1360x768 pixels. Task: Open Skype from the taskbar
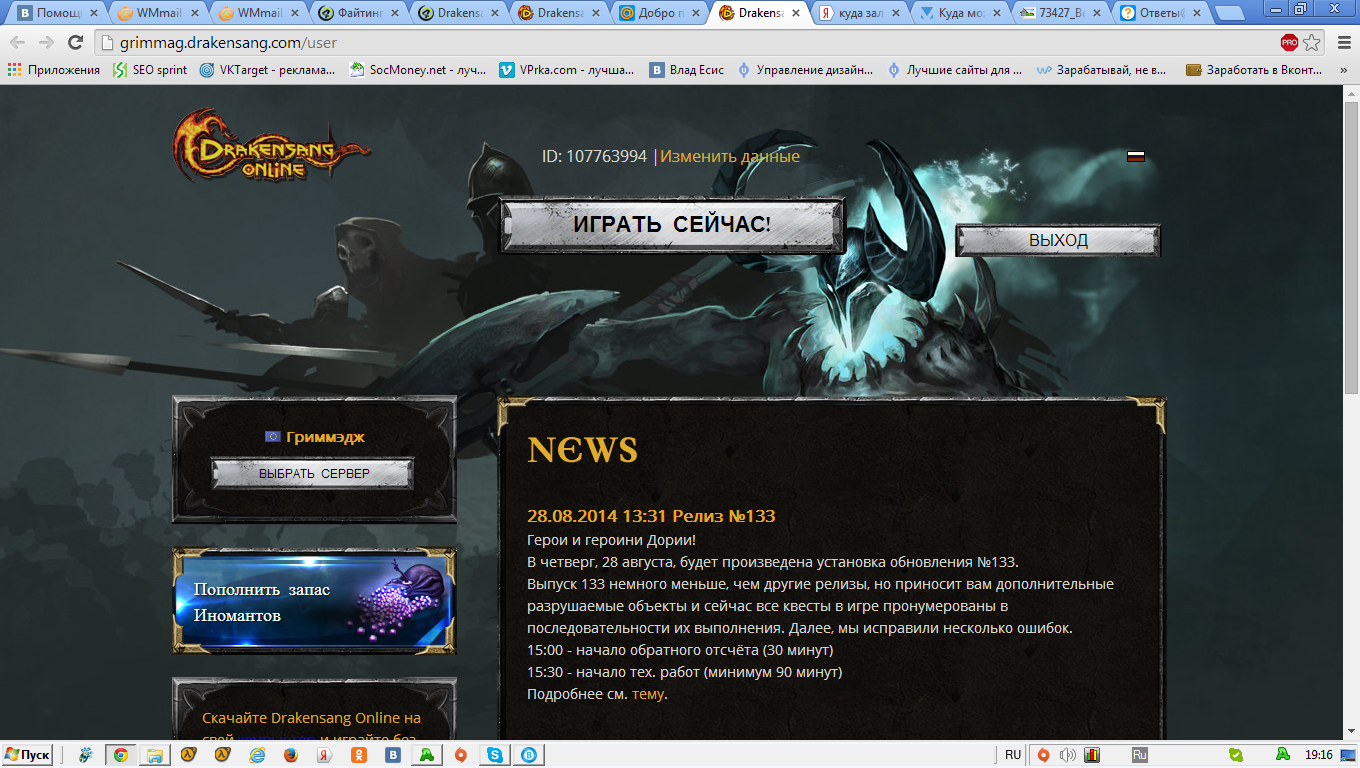(495, 755)
